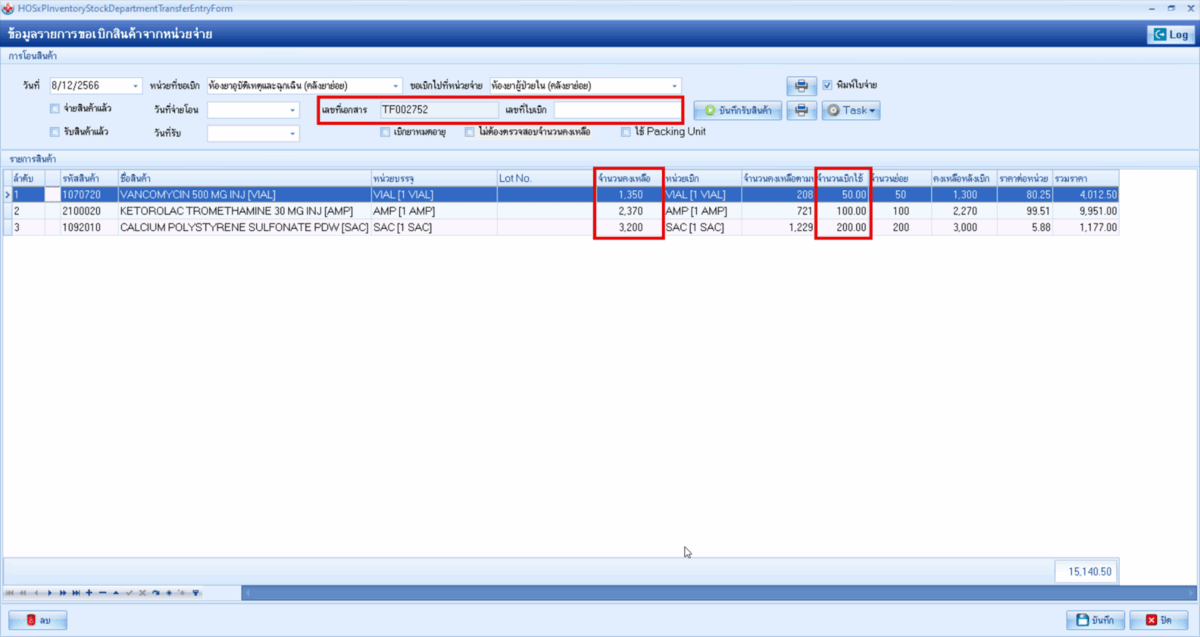This screenshot has height=637, width=1200.
Task: Open the Log panel button
Action: pos(1170,35)
